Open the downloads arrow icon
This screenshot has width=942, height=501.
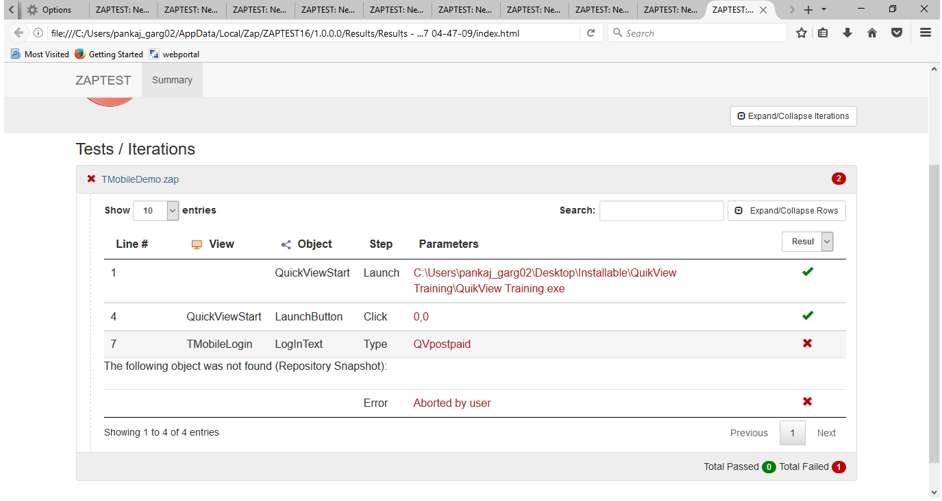pos(847,33)
